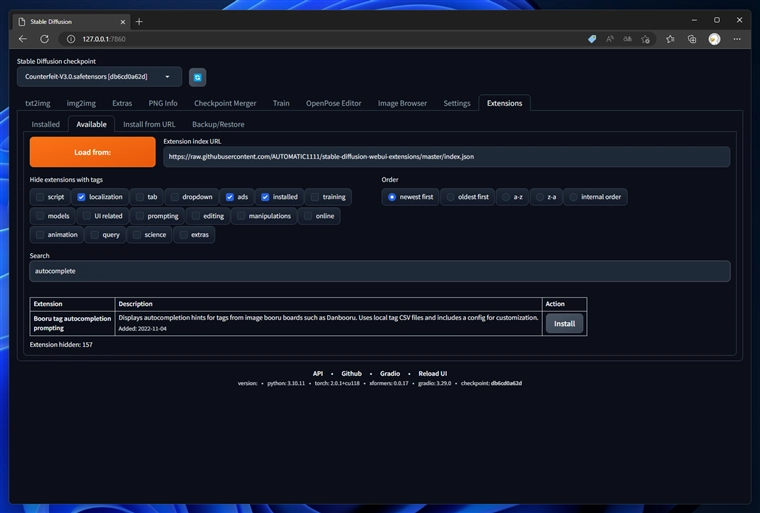Image resolution: width=760 pixels, height=513 pixels.
Task: Select oldest first order
Action: [450, 197]
